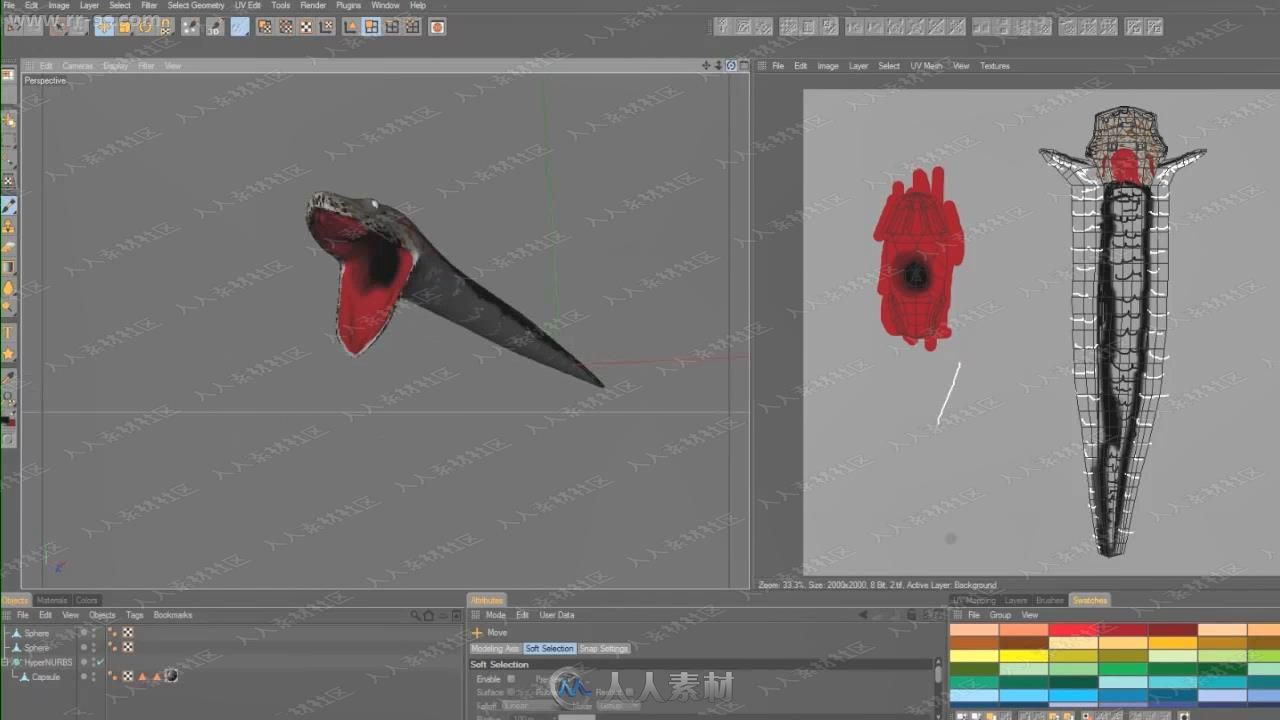Screen dimensions: 1280x720
Task: Click the search icon in Objects manager
Action: (x=415, y=615)
